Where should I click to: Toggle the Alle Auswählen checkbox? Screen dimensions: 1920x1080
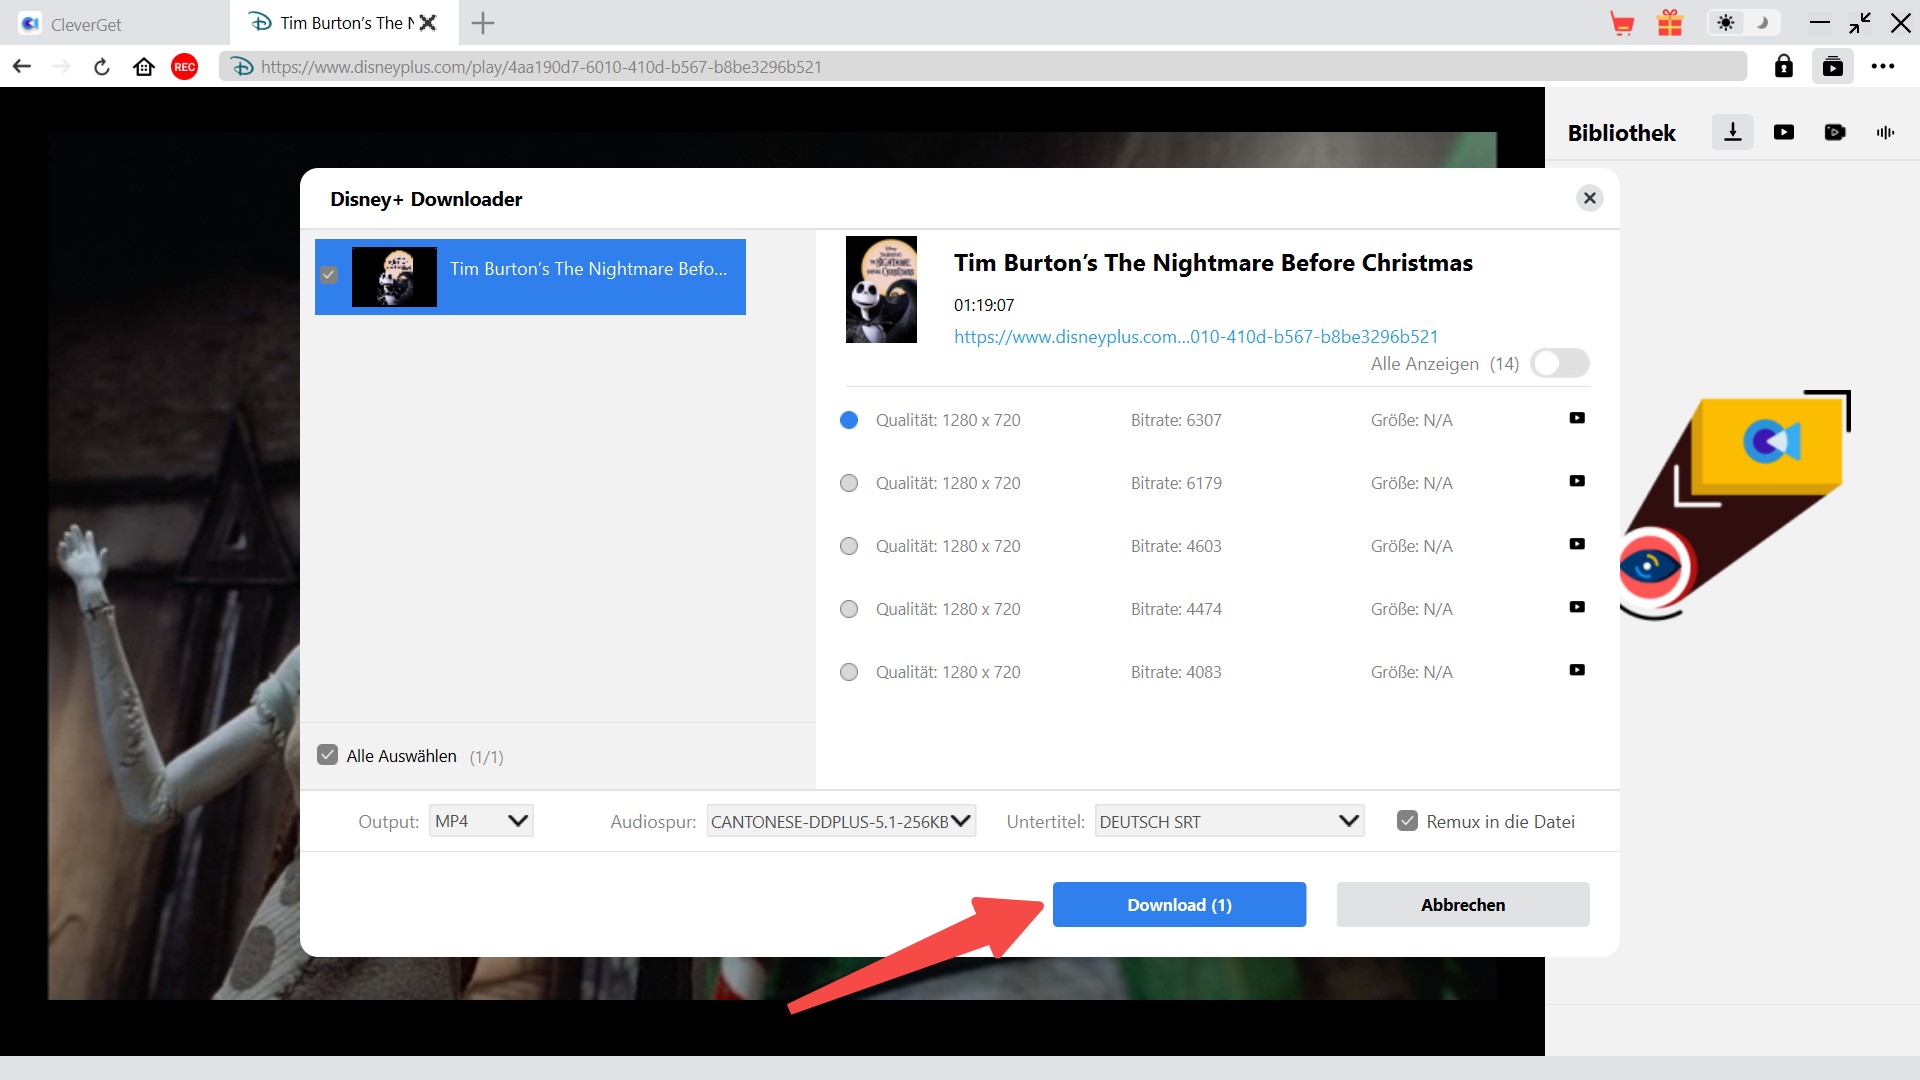(x=328, y=755)
